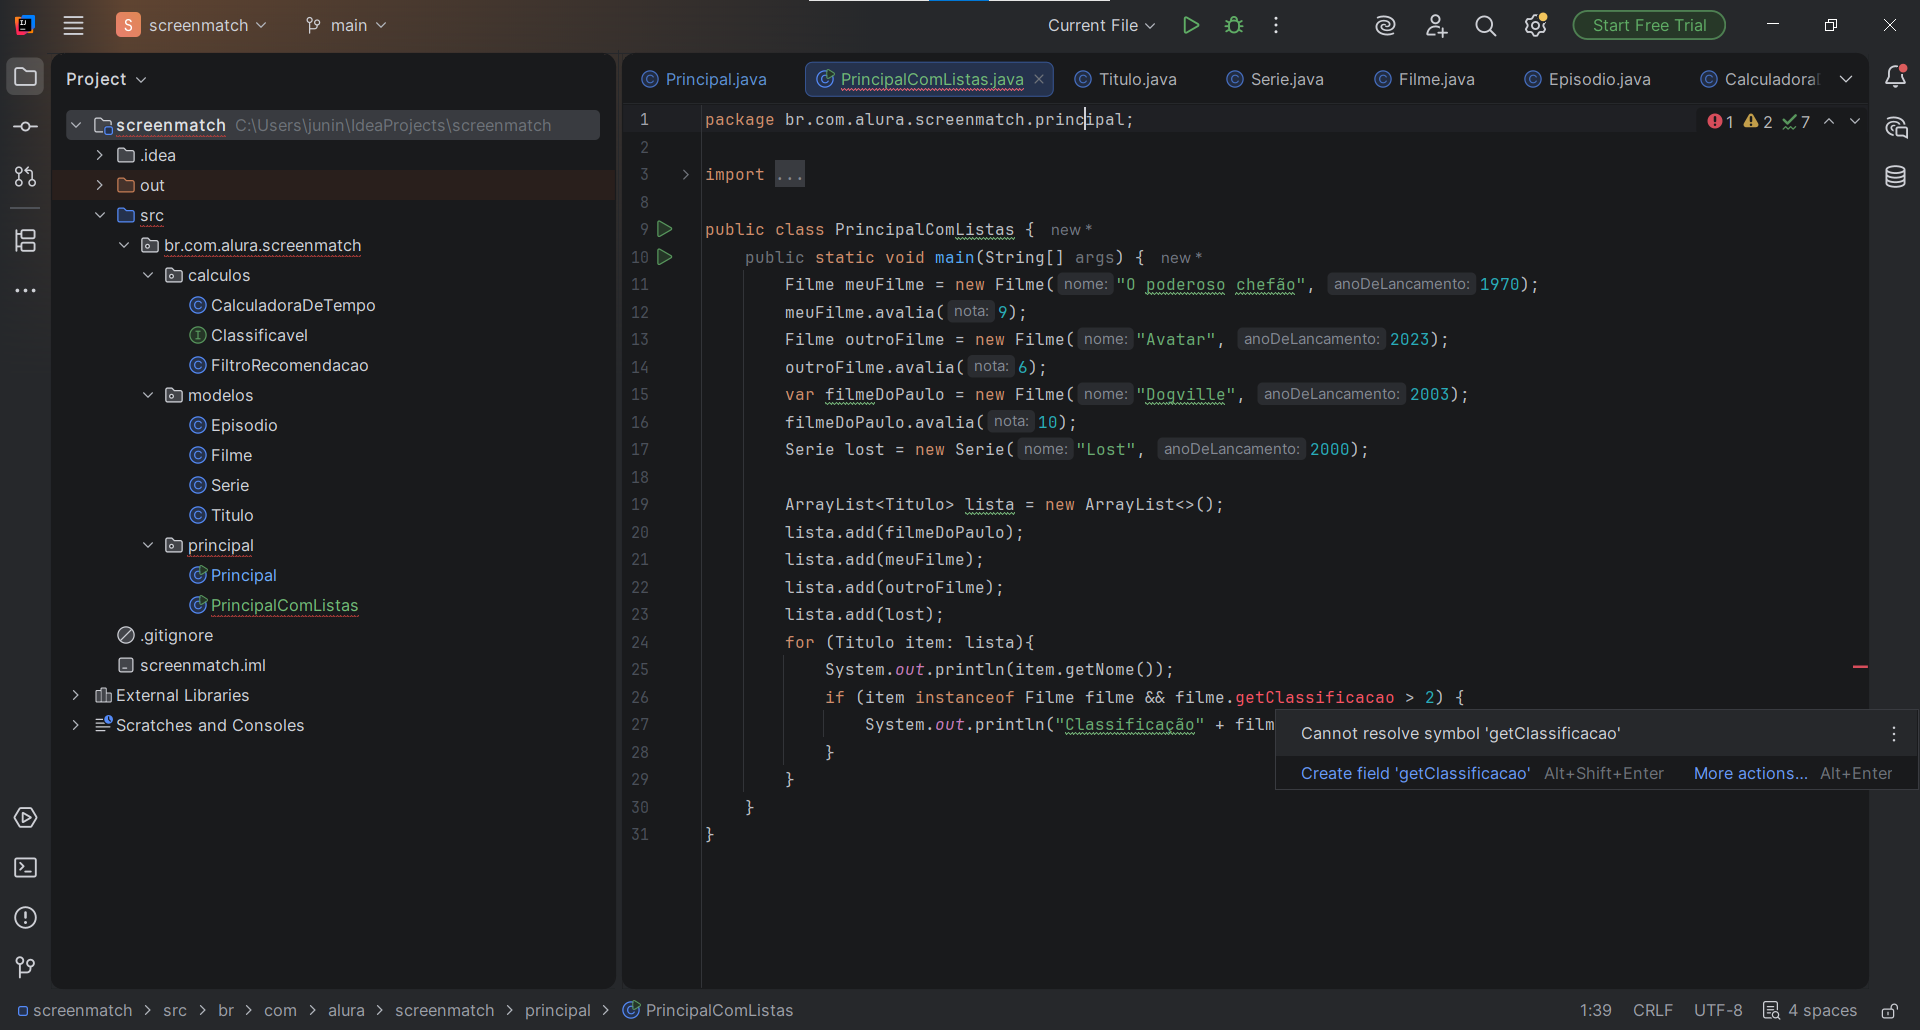The image size is (1920, 1030).
Task: Open the Terminal tool window
Action: point(25,868)
